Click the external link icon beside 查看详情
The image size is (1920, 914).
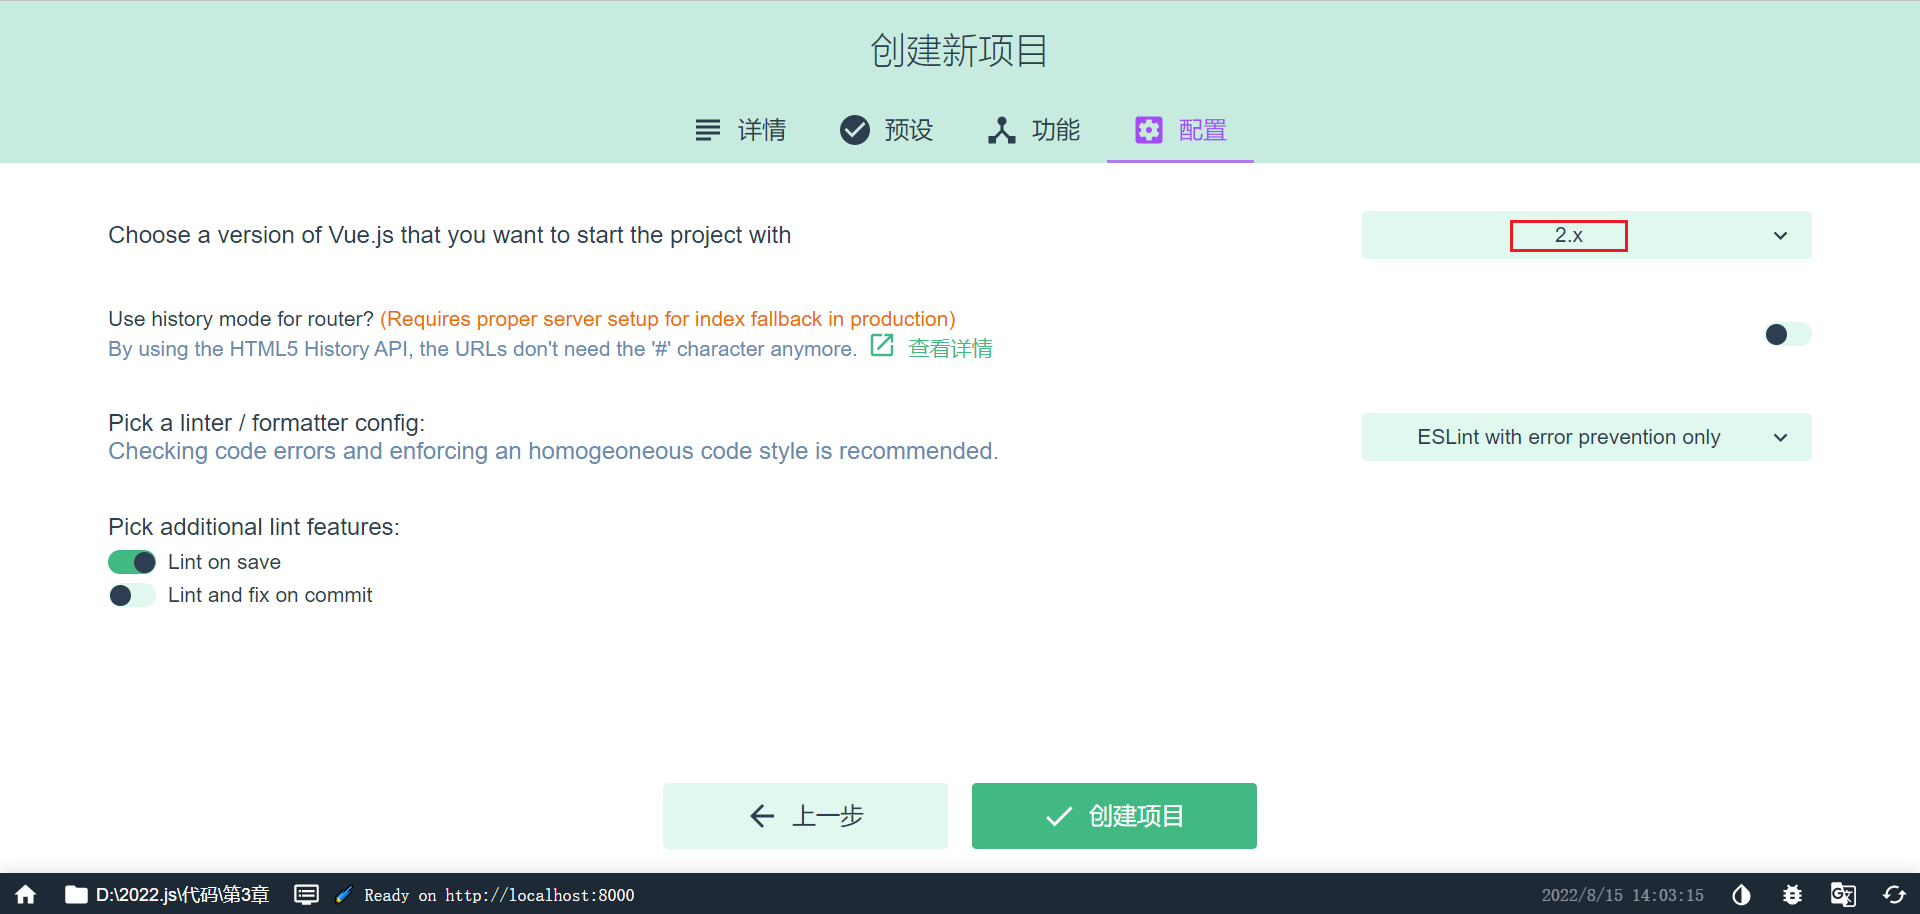click(x=882, y=346)
